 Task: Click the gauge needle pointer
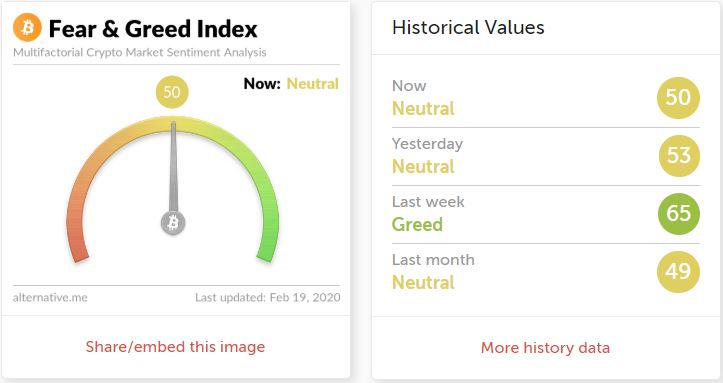pyautogui.click(x=173, y=166)
